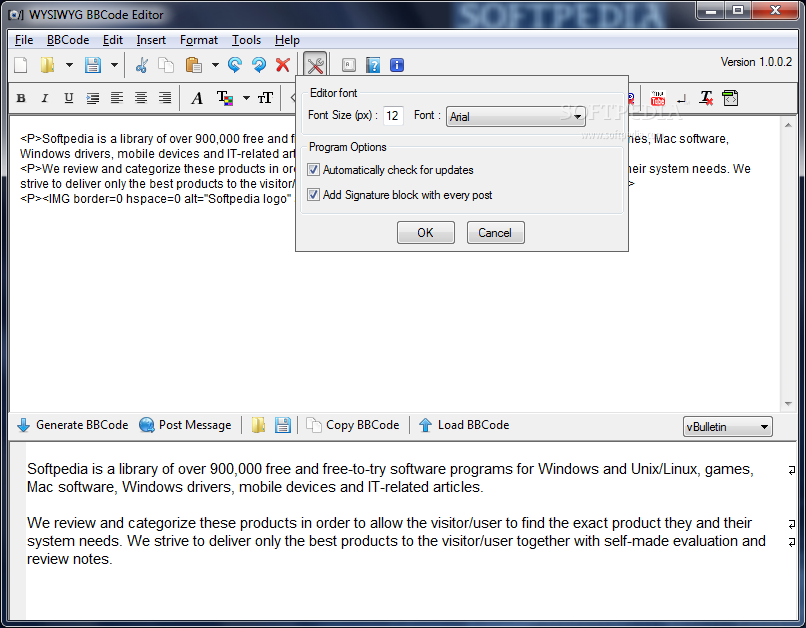The width and height of the screenshot is (806, 628).
Task: Expand the dropdown arrow next to the paste icon
Action: [215, 65]
